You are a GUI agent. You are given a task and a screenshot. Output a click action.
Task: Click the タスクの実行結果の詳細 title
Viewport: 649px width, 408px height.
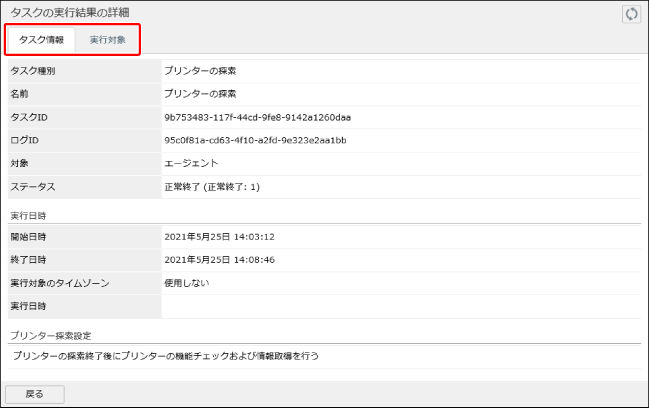75,13
